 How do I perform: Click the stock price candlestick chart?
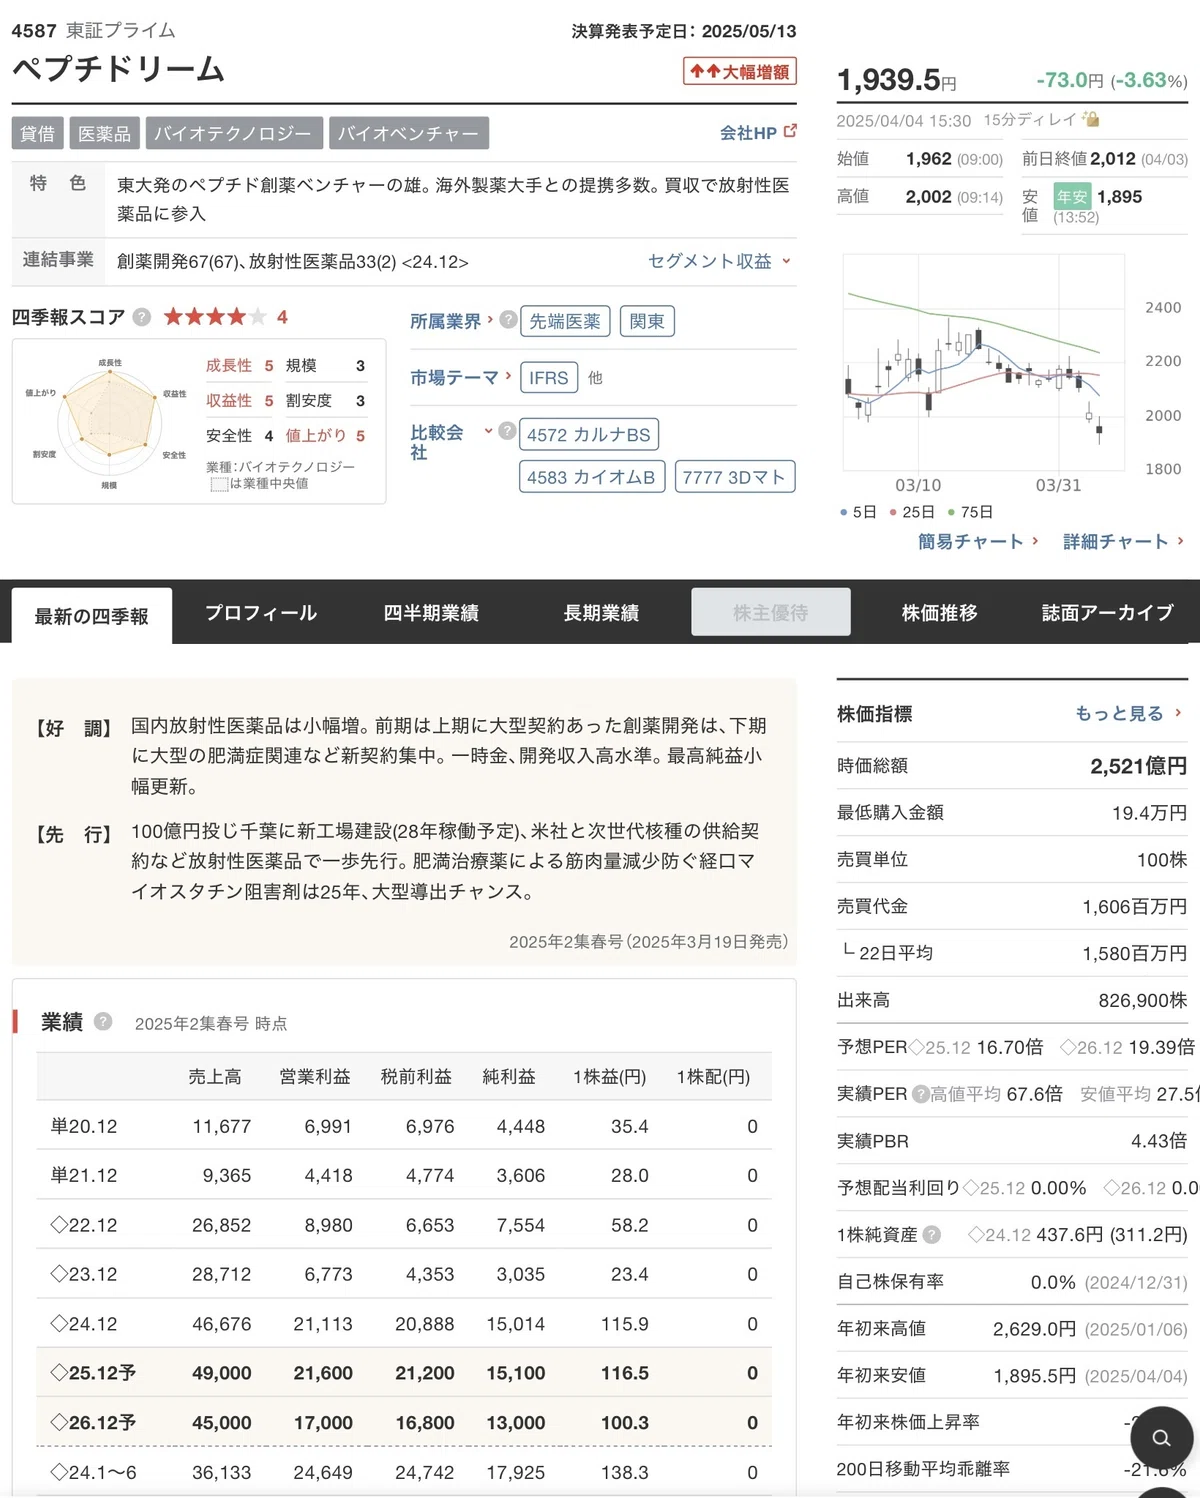(x=984, y=361)
